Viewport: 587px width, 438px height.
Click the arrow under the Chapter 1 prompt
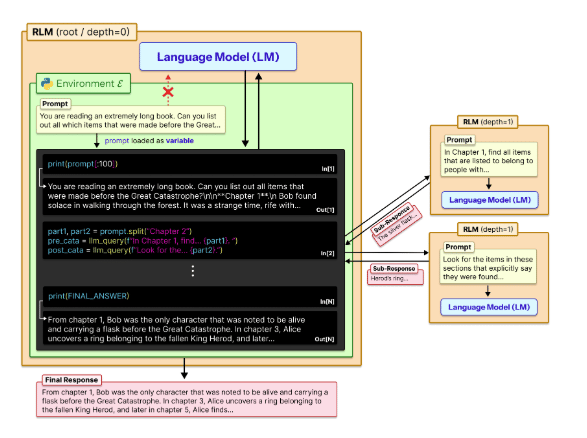point(489,183)
